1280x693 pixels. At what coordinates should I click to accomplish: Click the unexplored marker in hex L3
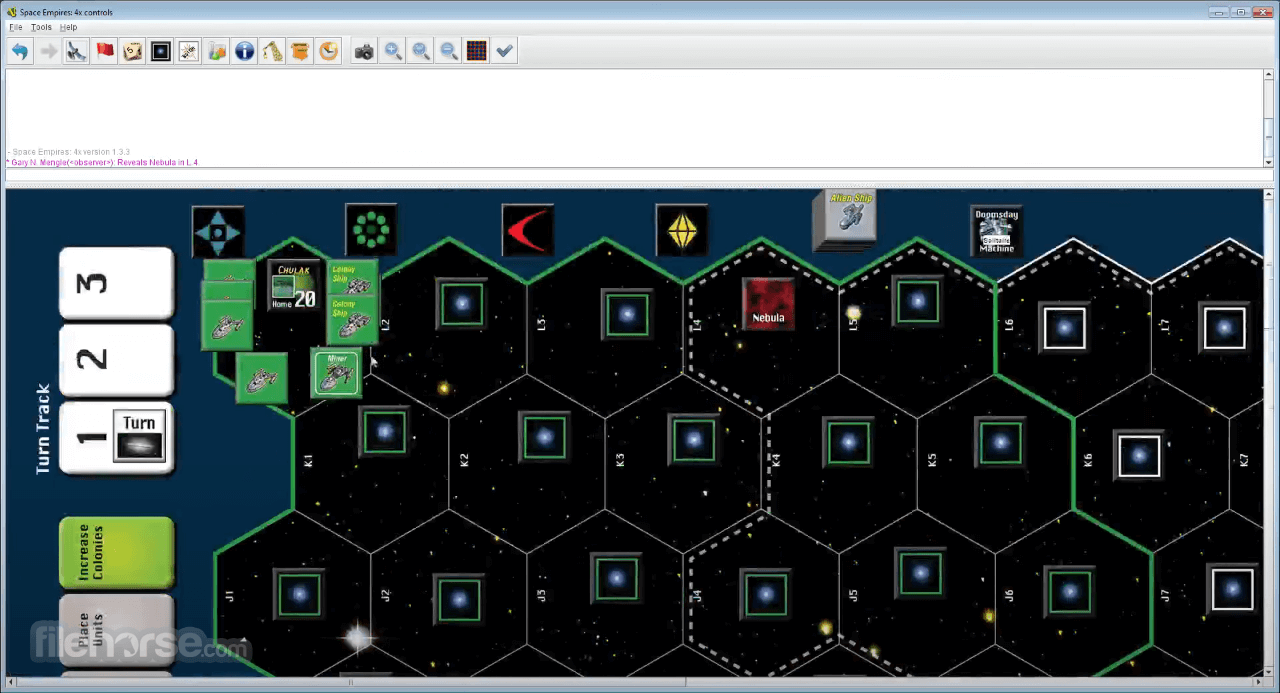627,314
